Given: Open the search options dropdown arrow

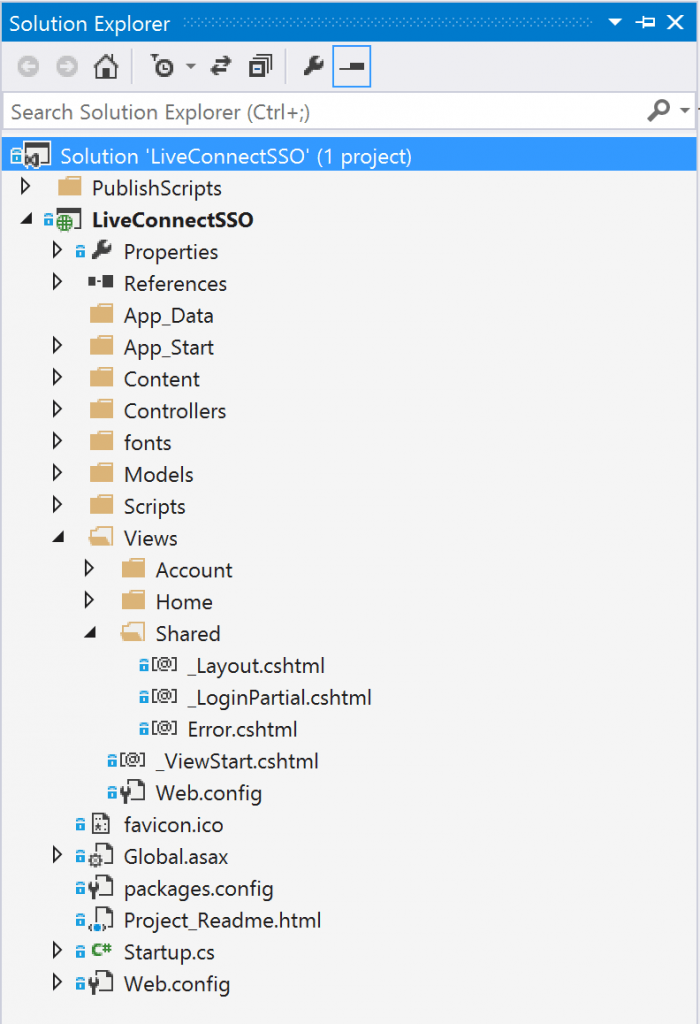Looking at the screenshot, I should coord(684,110).
